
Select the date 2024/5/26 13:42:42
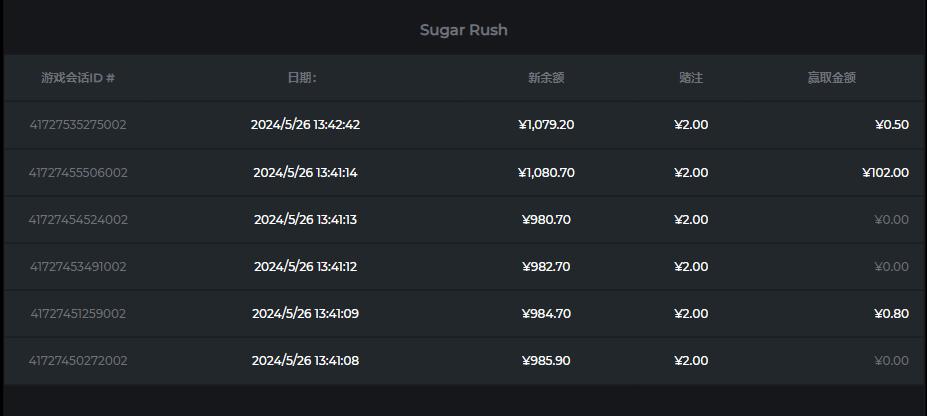(305, 125)
